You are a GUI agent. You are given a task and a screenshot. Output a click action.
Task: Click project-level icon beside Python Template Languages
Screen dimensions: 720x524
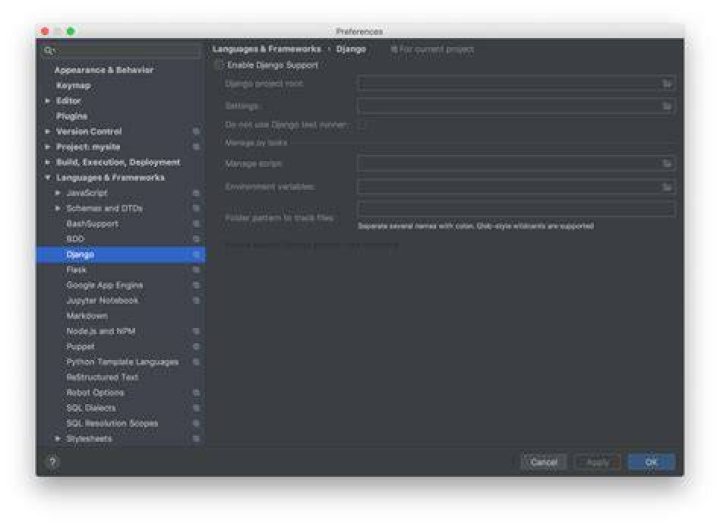(196, 362)
